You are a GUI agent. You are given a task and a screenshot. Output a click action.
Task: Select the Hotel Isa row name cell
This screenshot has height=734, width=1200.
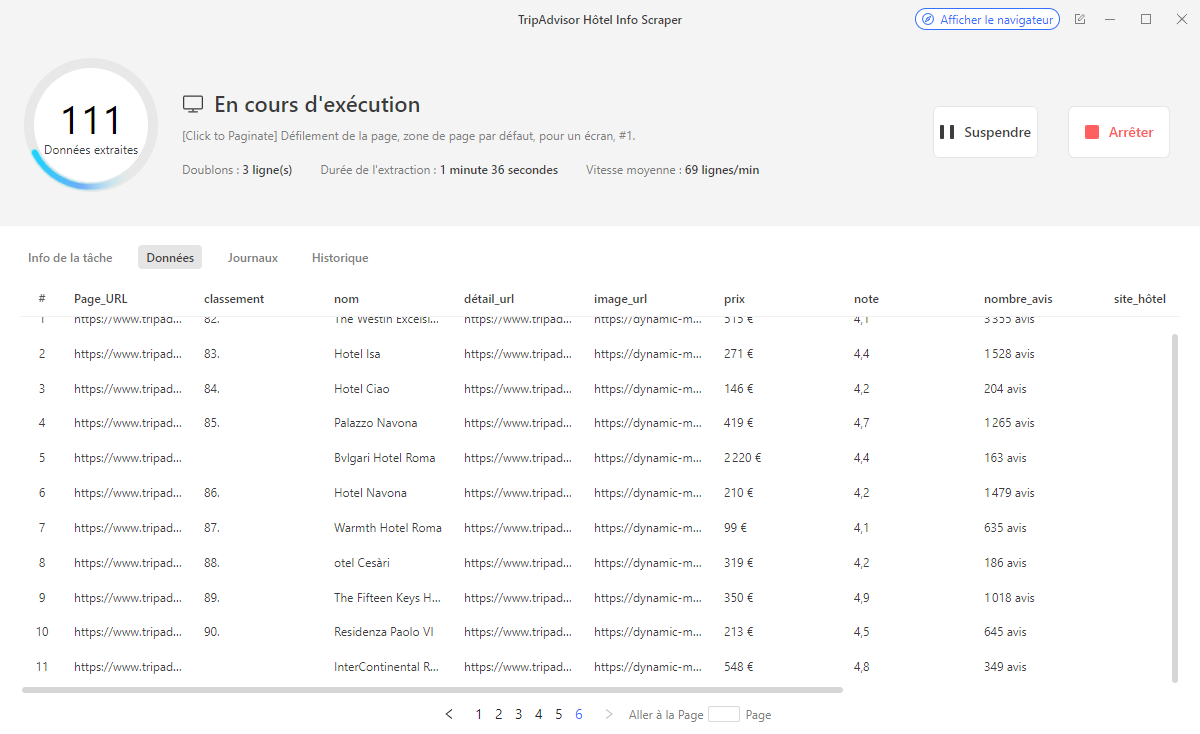pyautogui.click(x=357, y=354)
